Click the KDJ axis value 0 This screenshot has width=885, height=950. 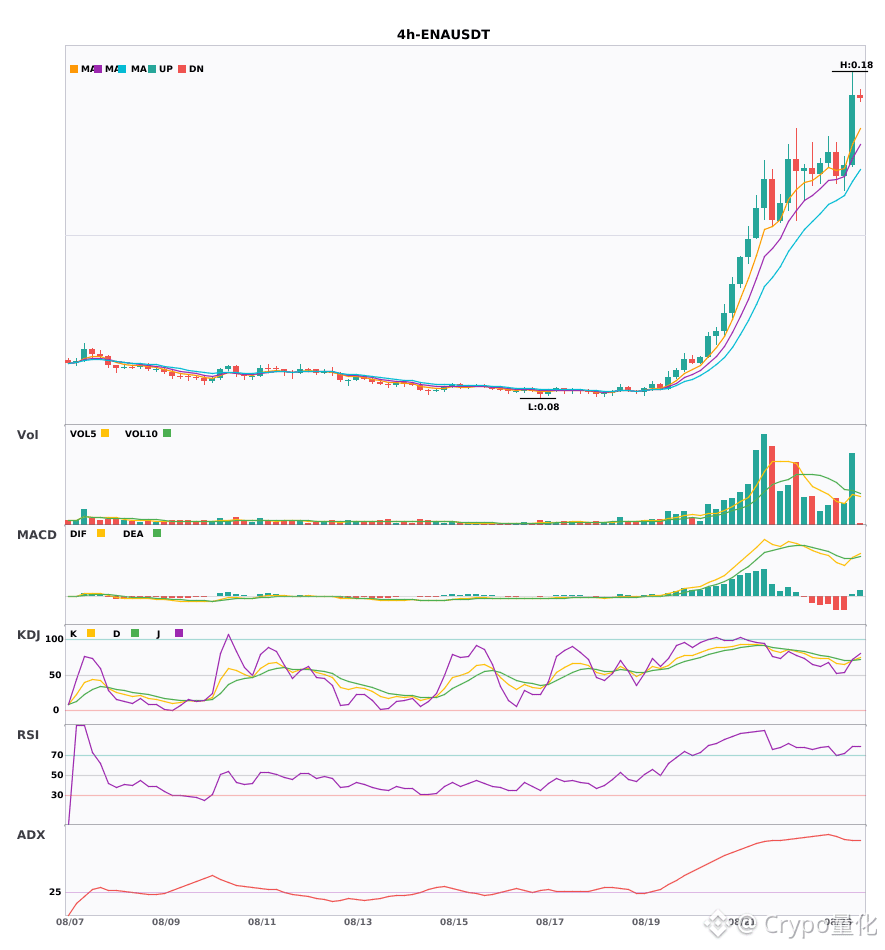56,710
